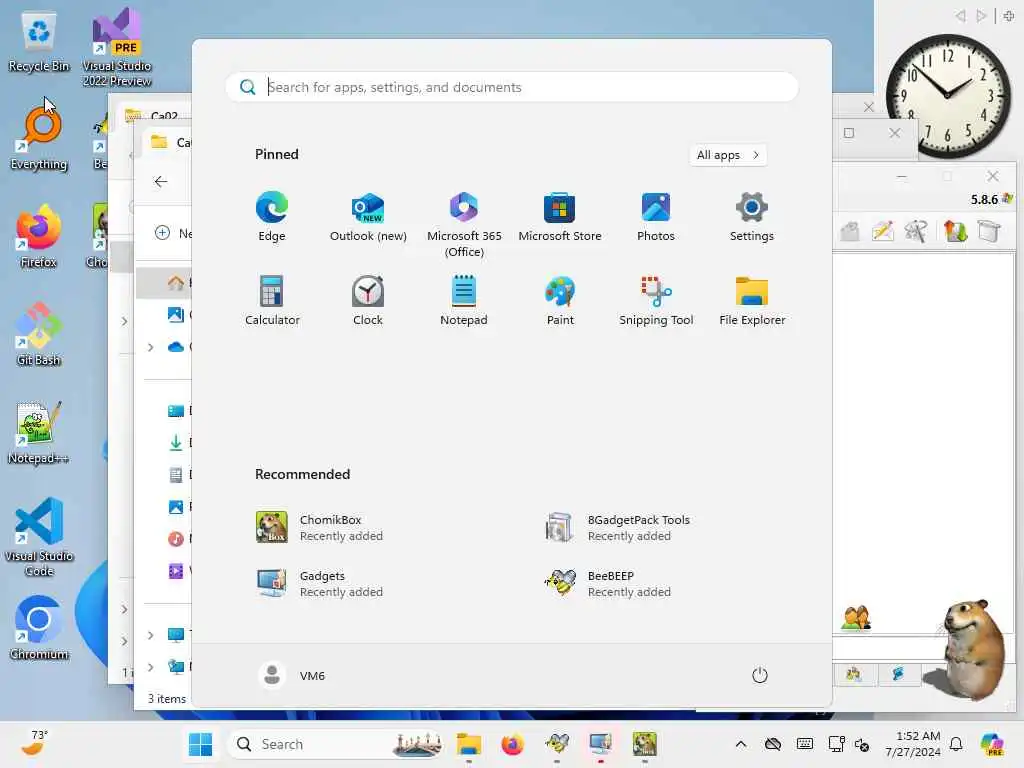The image size is (1024, 768).
Task: Open Clock pinned app
Action: 368,300
